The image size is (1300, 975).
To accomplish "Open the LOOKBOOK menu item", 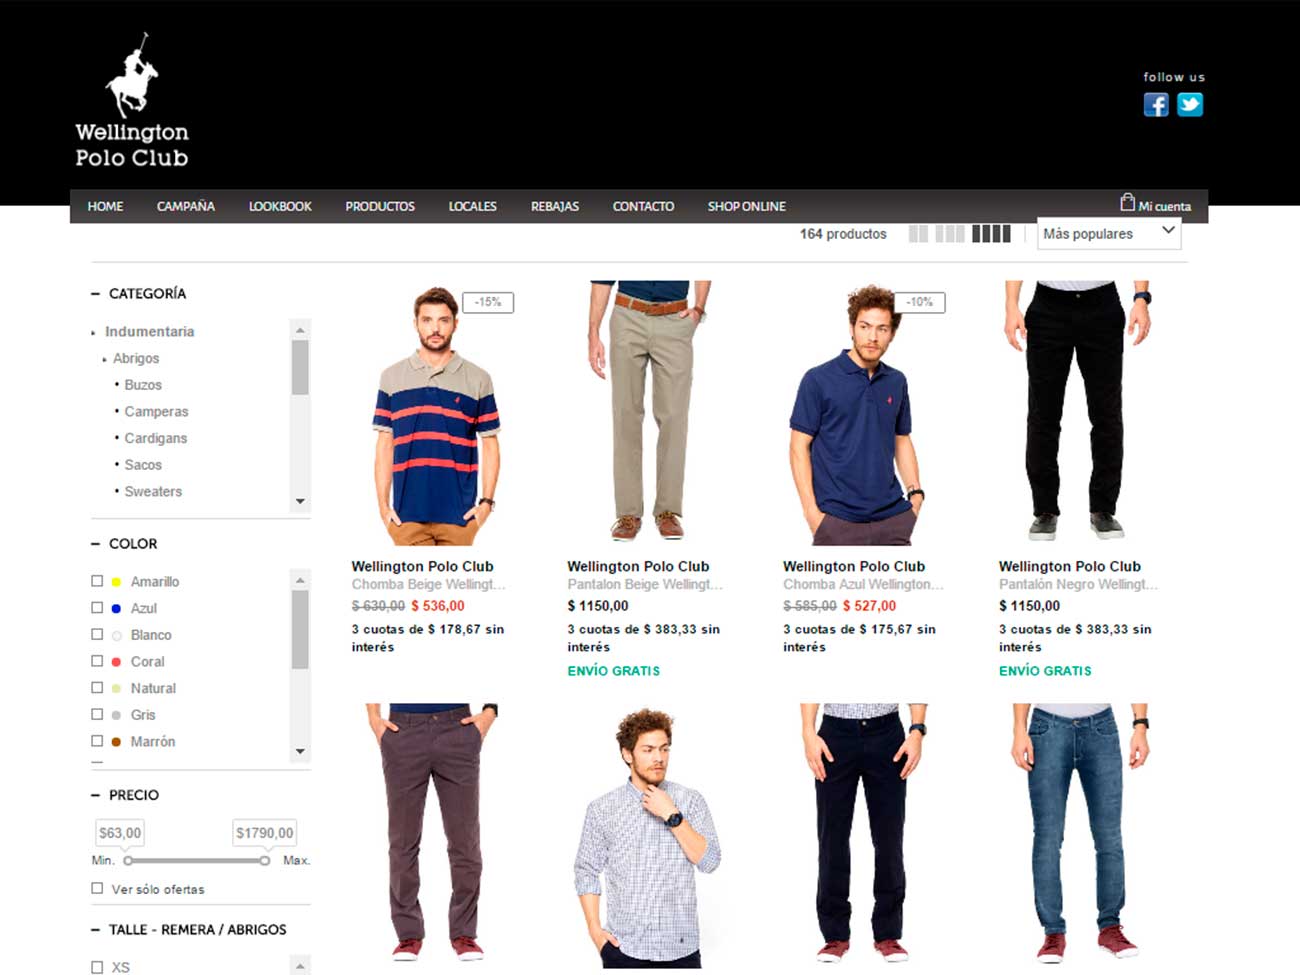I will pyautogui.click(x=280, y=206).
